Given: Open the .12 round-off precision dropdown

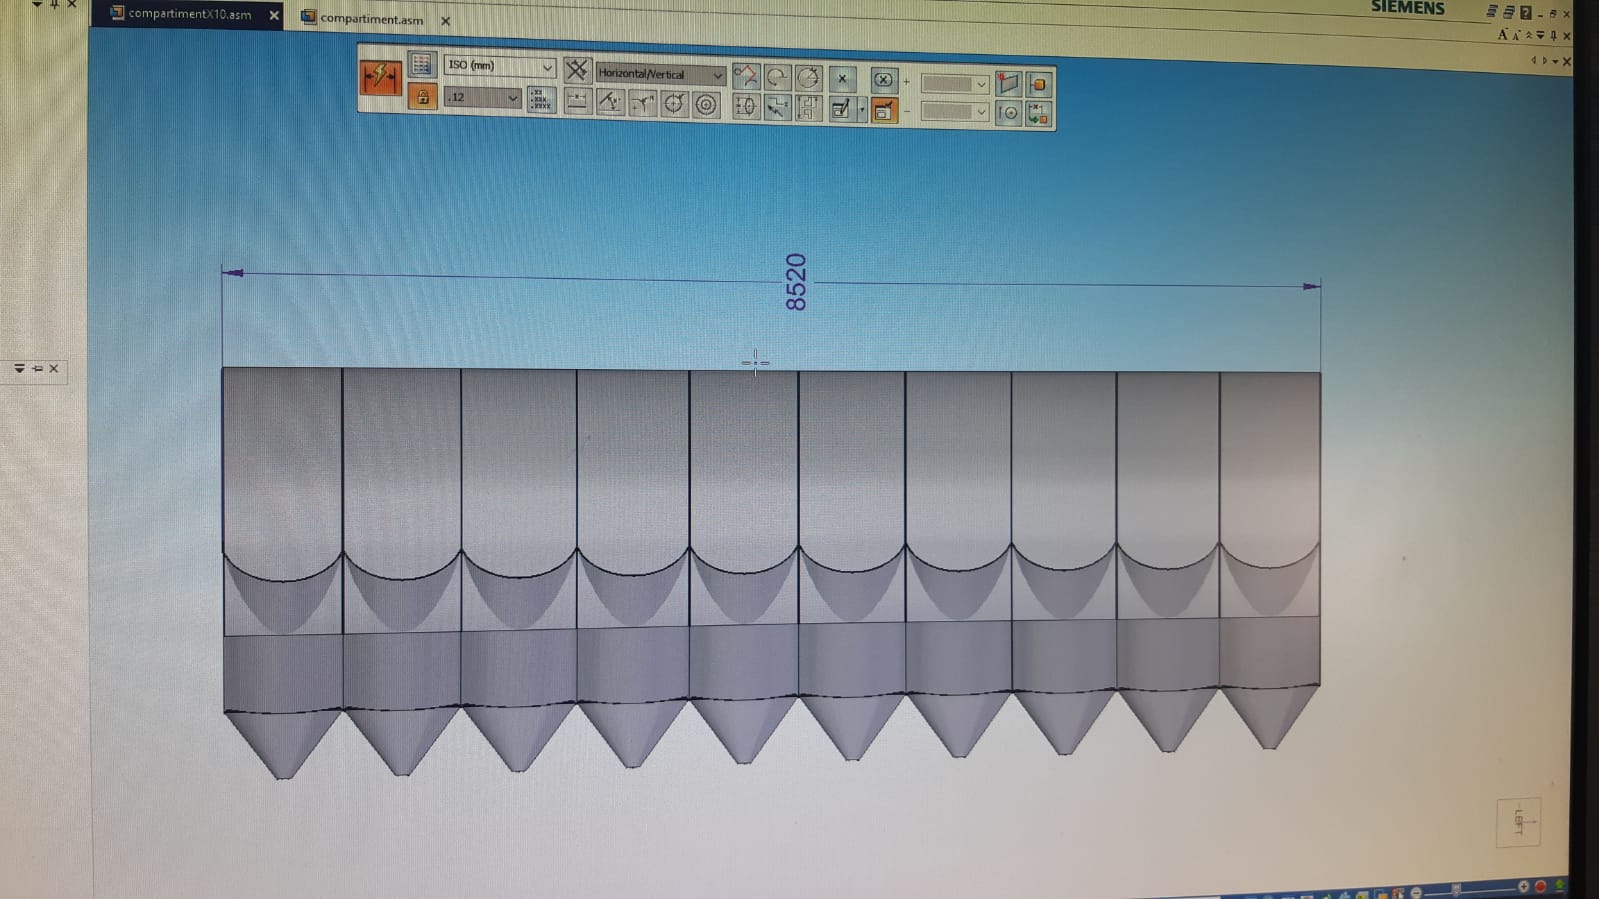Looking at the screenshot, I should [482, 97].
